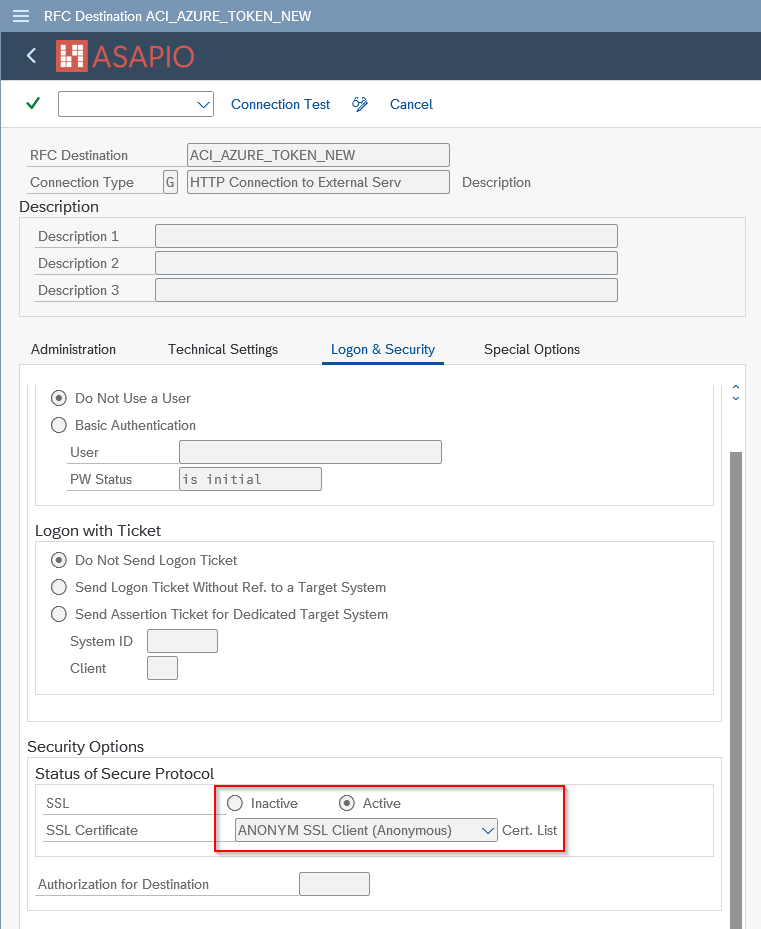The height and width of the screenshot is (929, 761).
Task: Click the Description 1 input field
Action: click(386, 236)
